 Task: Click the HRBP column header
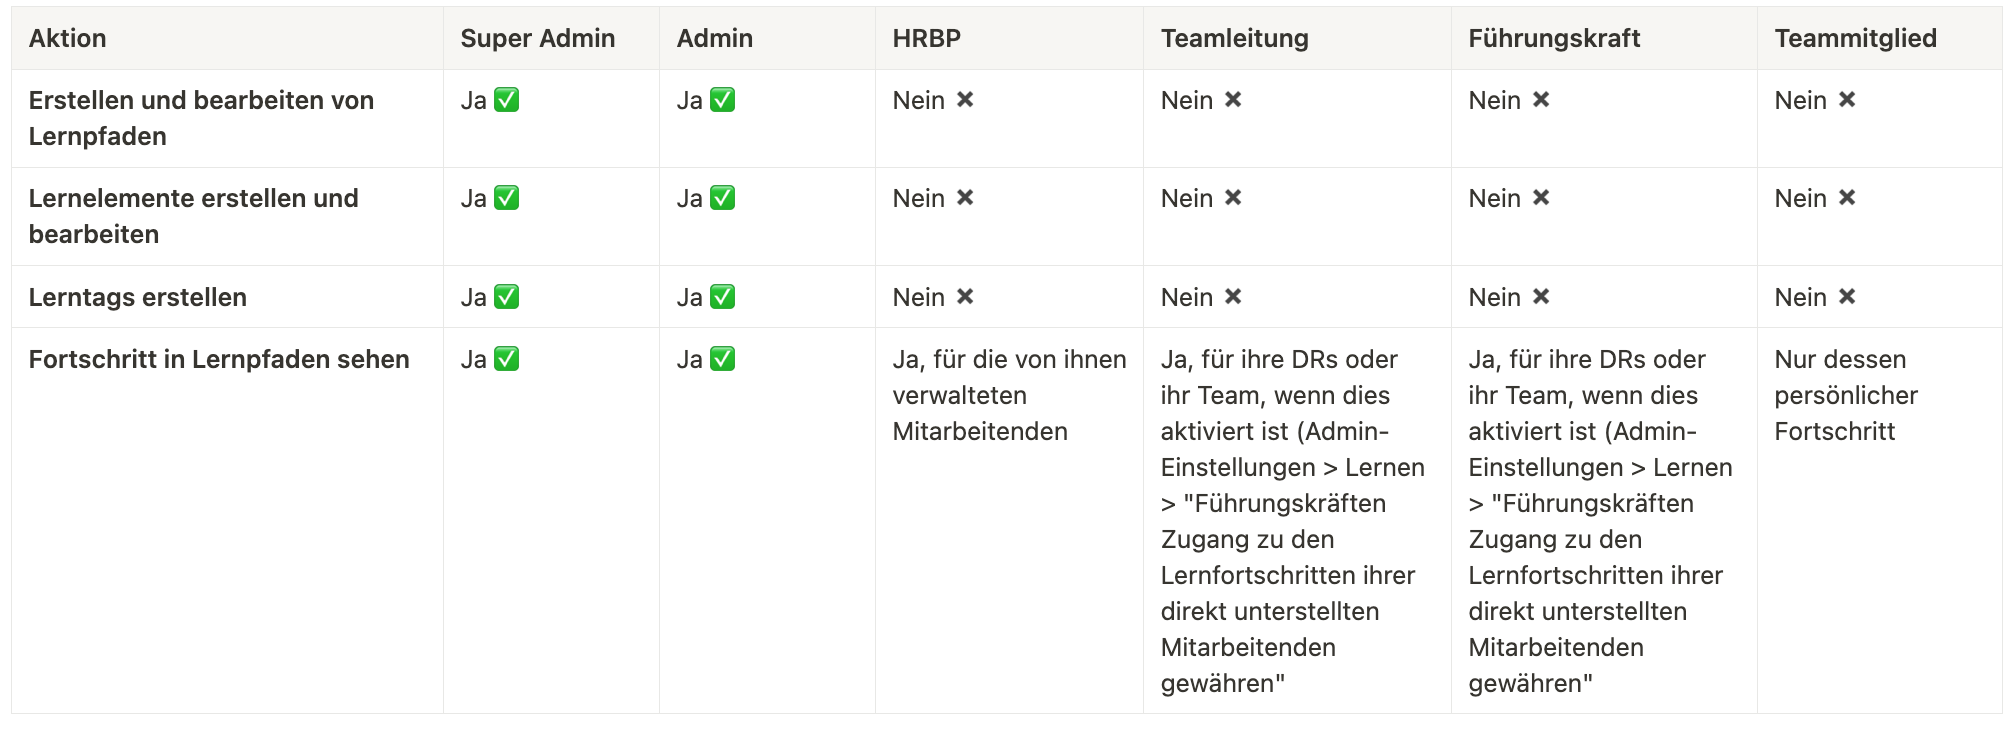(x=926, y=38)
